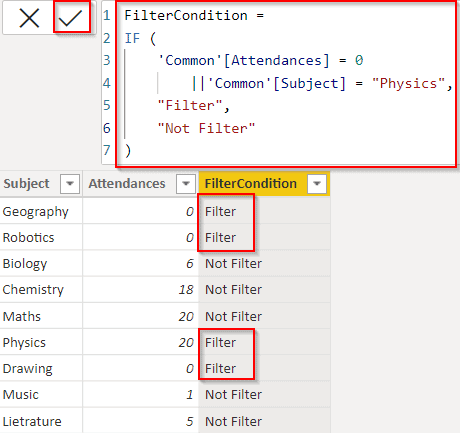The width and height of the screenshot is (460, 433).
Task: Select the Robotics subject cell
Action: (41, 237)
